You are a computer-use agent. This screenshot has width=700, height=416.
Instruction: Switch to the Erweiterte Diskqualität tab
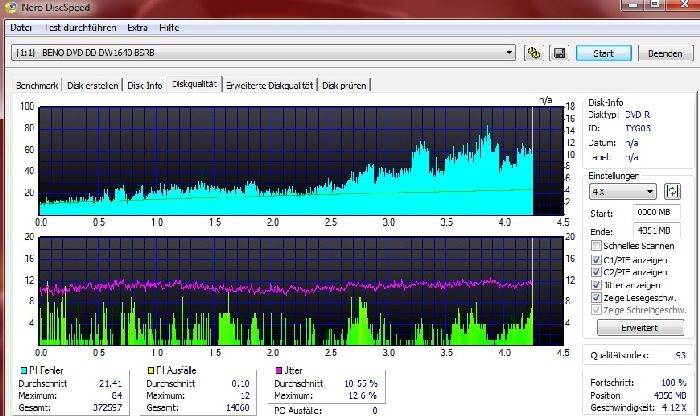[270, 85]
